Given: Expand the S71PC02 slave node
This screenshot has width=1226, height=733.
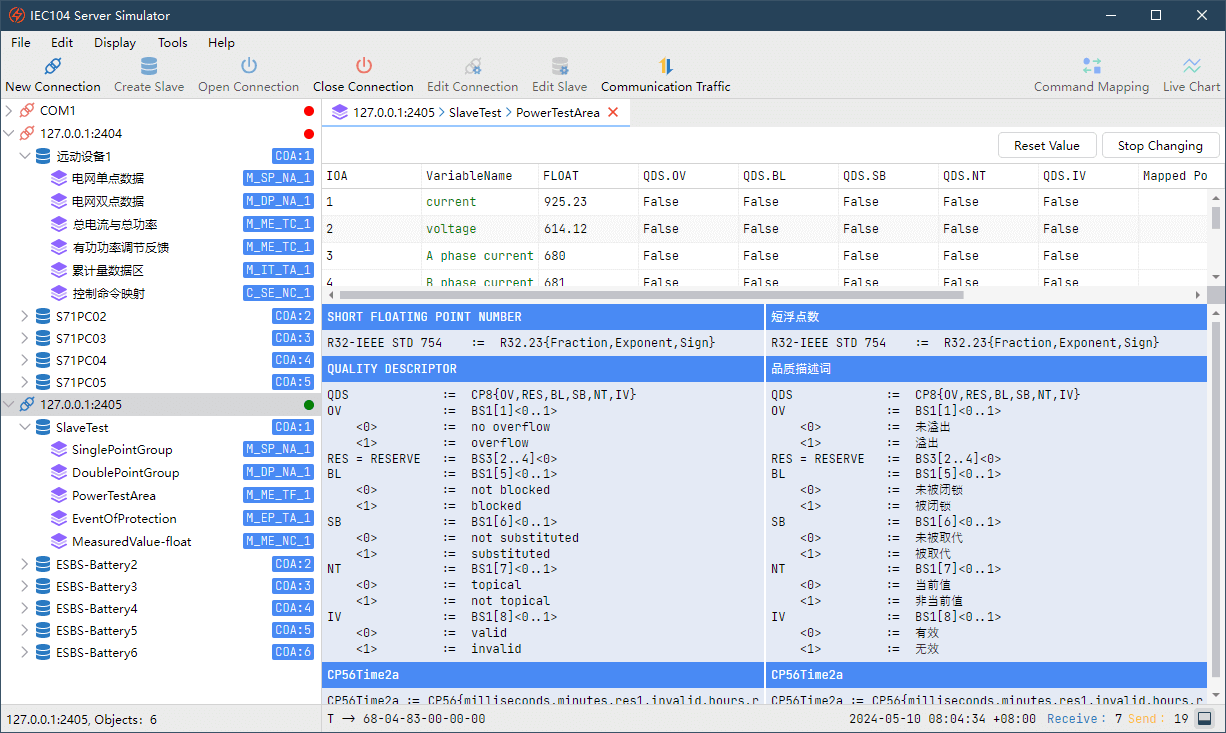Looking at the screenshot, I should click(26, 316).
